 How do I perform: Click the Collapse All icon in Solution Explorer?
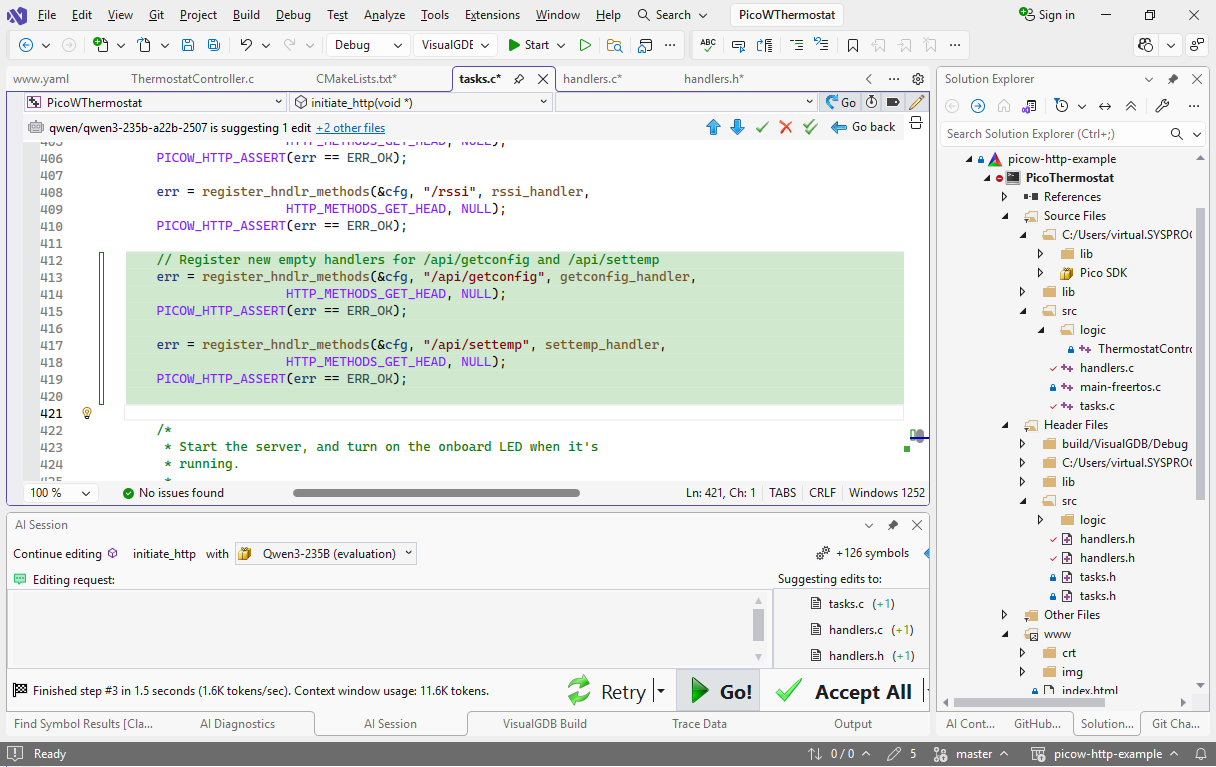(1130, 106)
